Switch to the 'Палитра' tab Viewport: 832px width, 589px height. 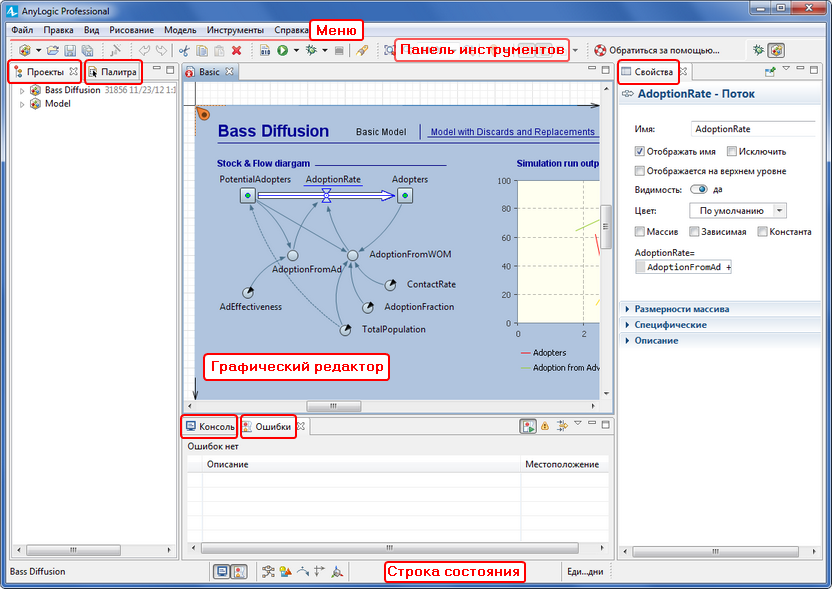pos(113,72)
